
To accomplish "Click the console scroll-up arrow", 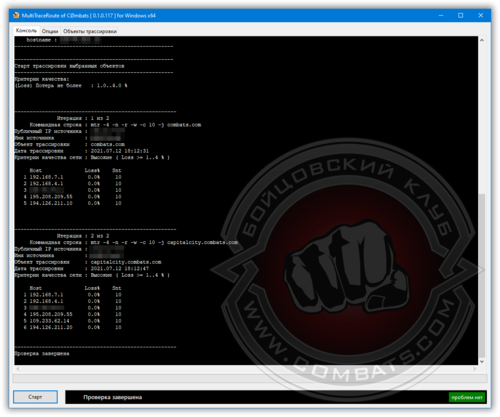I will point(482,40).
